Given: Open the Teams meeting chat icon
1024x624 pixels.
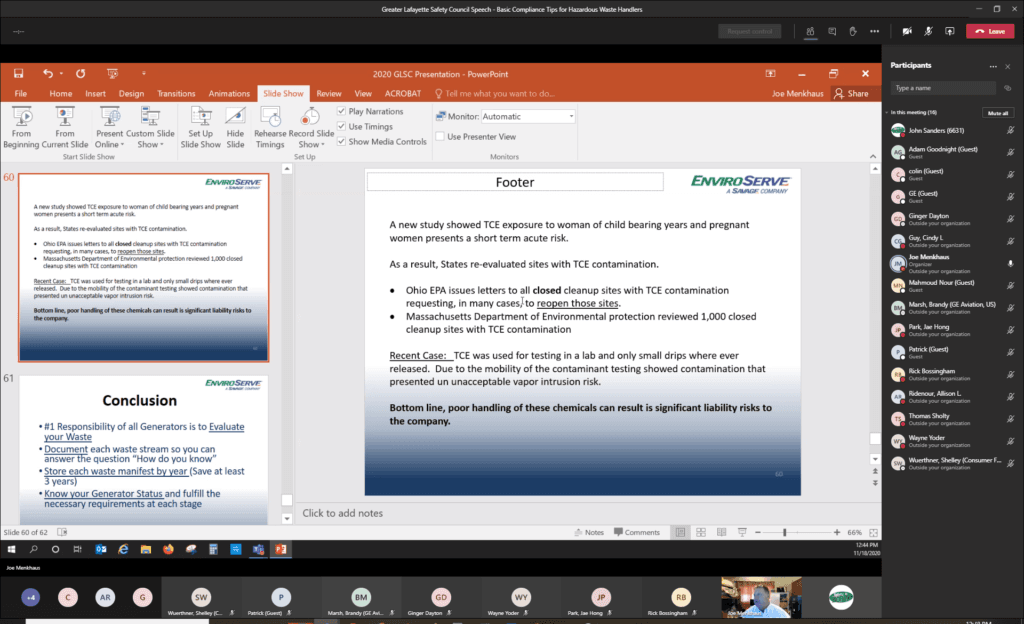Looking at the screenshot, I should (x=832, y=31).
